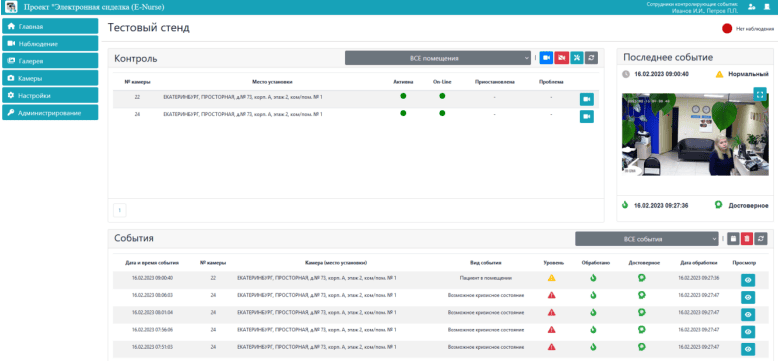
Task: Stop all cameras with red crossed-camera button
Action: click(562, 58)
